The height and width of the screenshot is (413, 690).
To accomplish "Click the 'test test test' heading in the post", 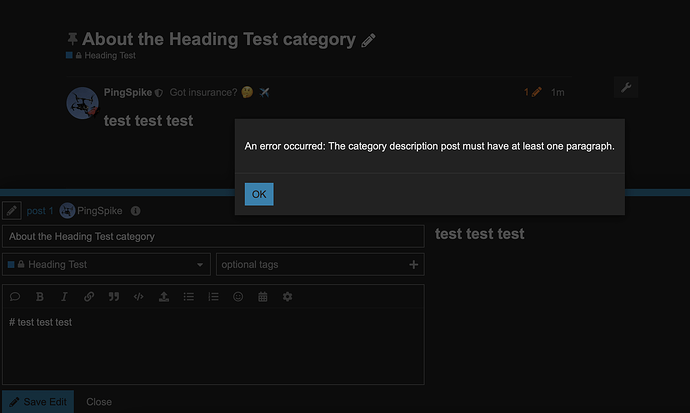I will tap(148, 121).
